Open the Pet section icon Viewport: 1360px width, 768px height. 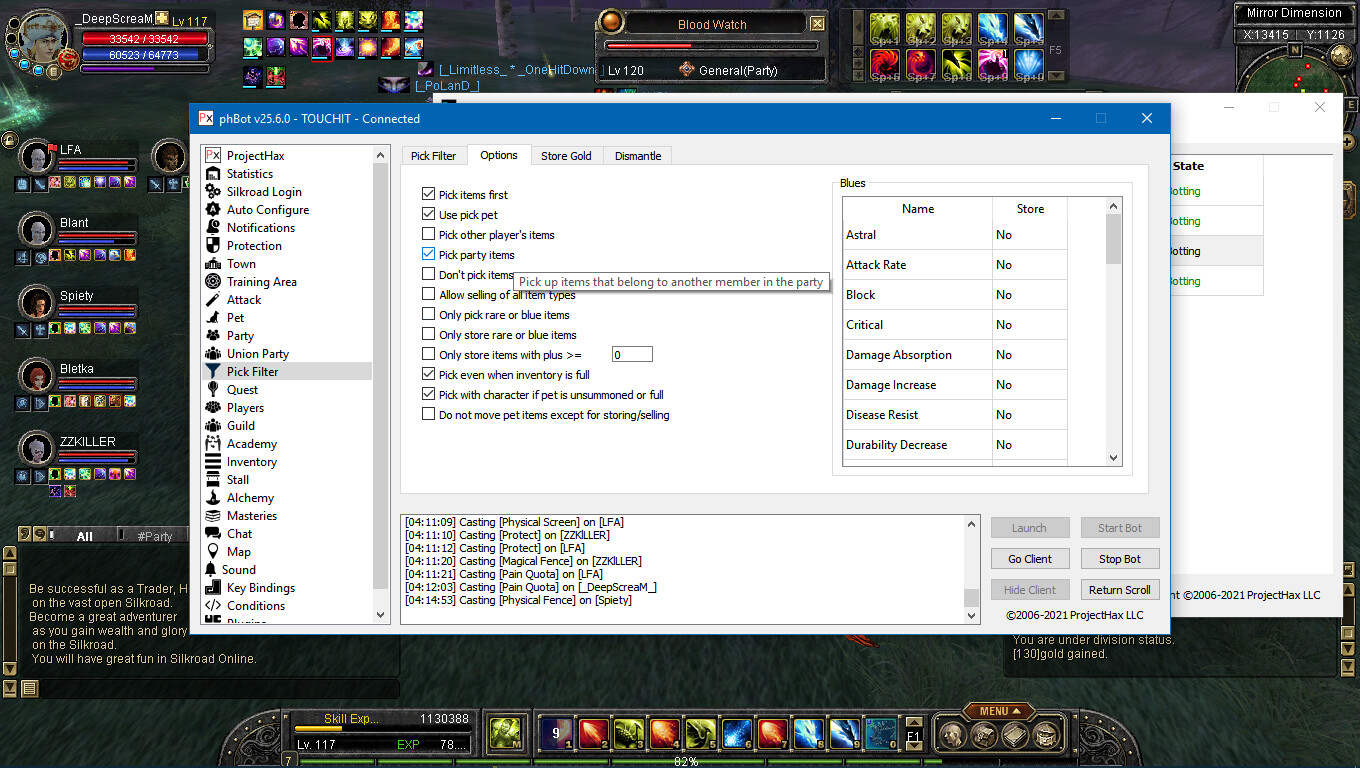pos(212,318)
